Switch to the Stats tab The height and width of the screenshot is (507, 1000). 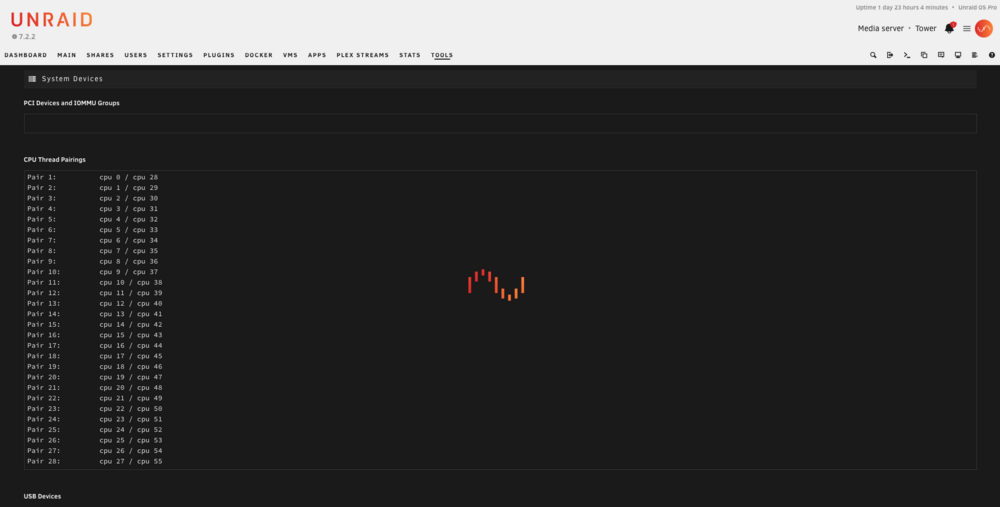[410, 55]
